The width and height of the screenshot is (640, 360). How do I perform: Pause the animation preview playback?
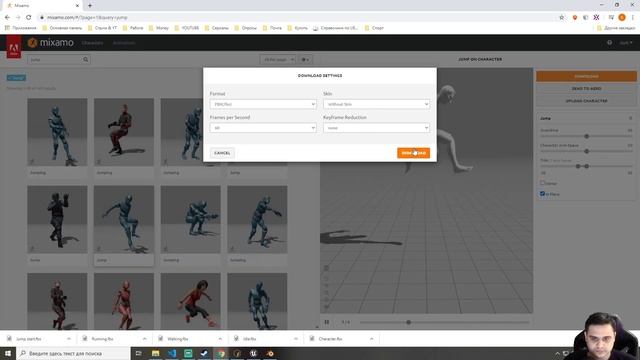(x=327, y=322)
